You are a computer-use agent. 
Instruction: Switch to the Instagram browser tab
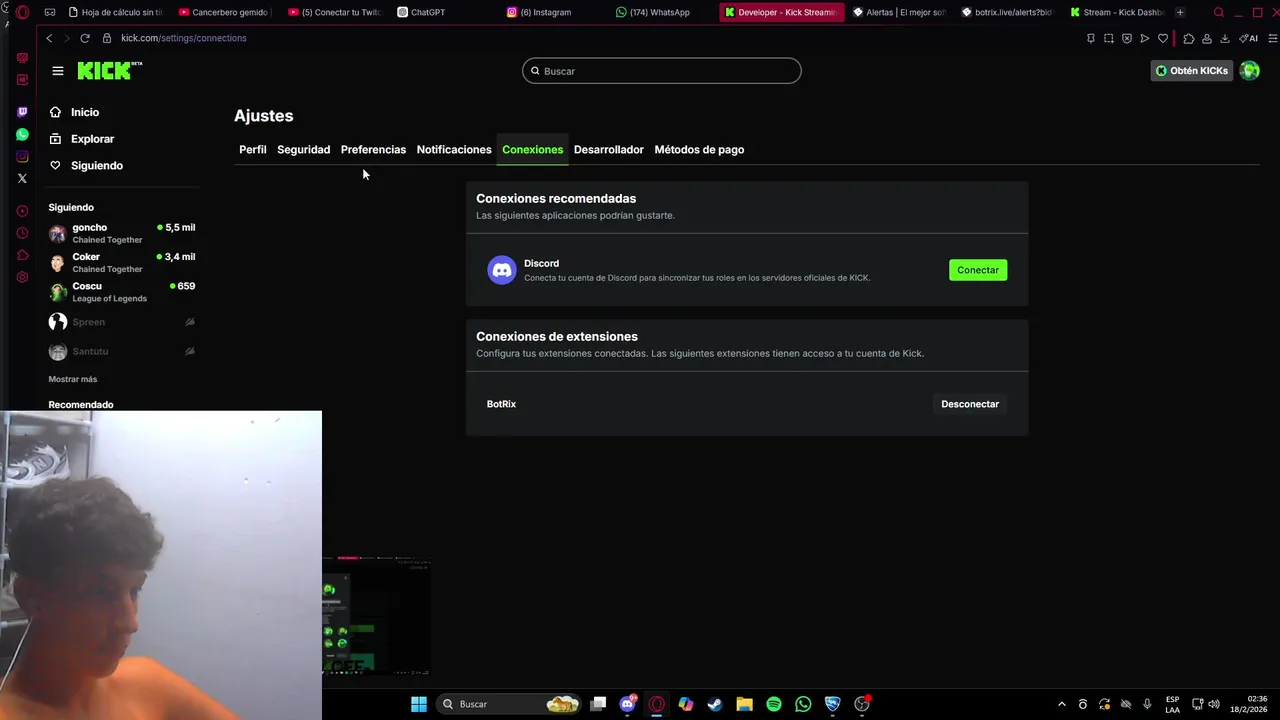[540, 12]
